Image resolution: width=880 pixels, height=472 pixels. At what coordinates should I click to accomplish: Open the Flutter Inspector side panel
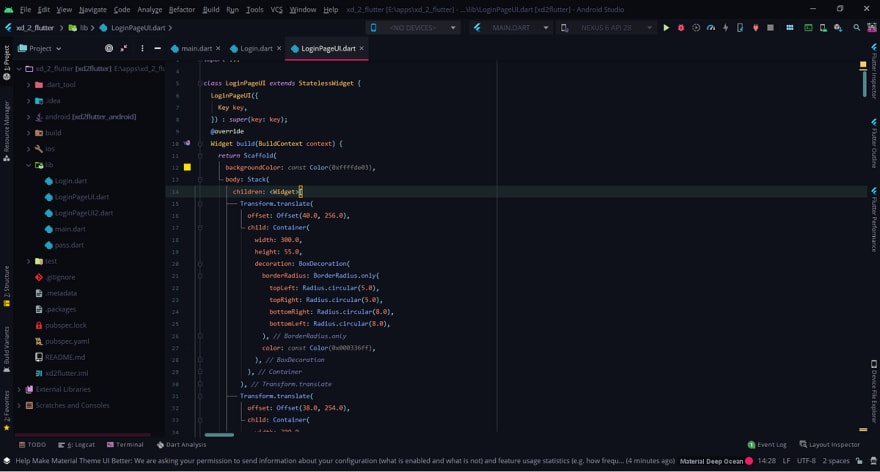pyautogui.click(x=874, y=72)
